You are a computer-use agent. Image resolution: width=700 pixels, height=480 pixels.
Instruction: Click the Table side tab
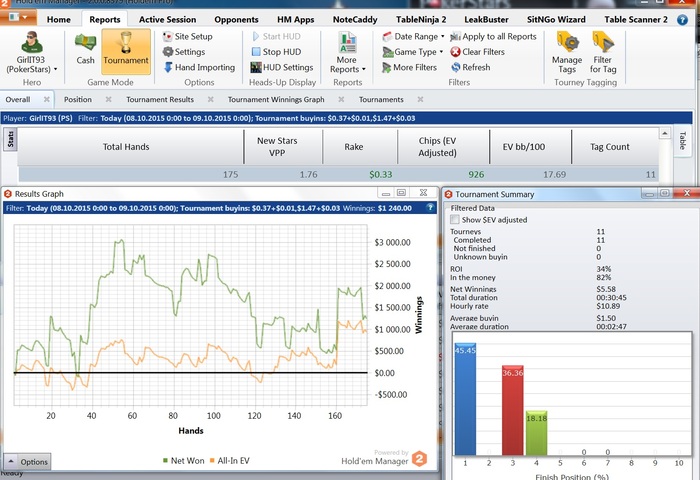coord(683,141)
